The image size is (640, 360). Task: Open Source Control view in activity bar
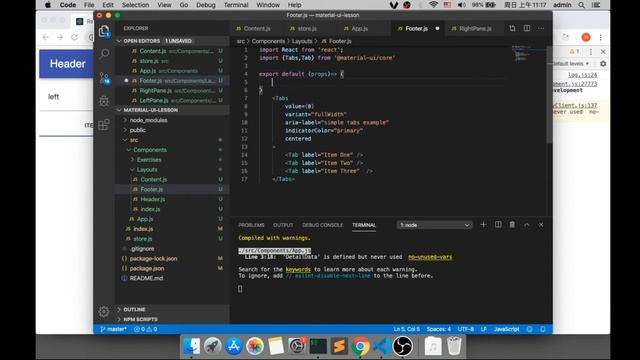point(104,78)
